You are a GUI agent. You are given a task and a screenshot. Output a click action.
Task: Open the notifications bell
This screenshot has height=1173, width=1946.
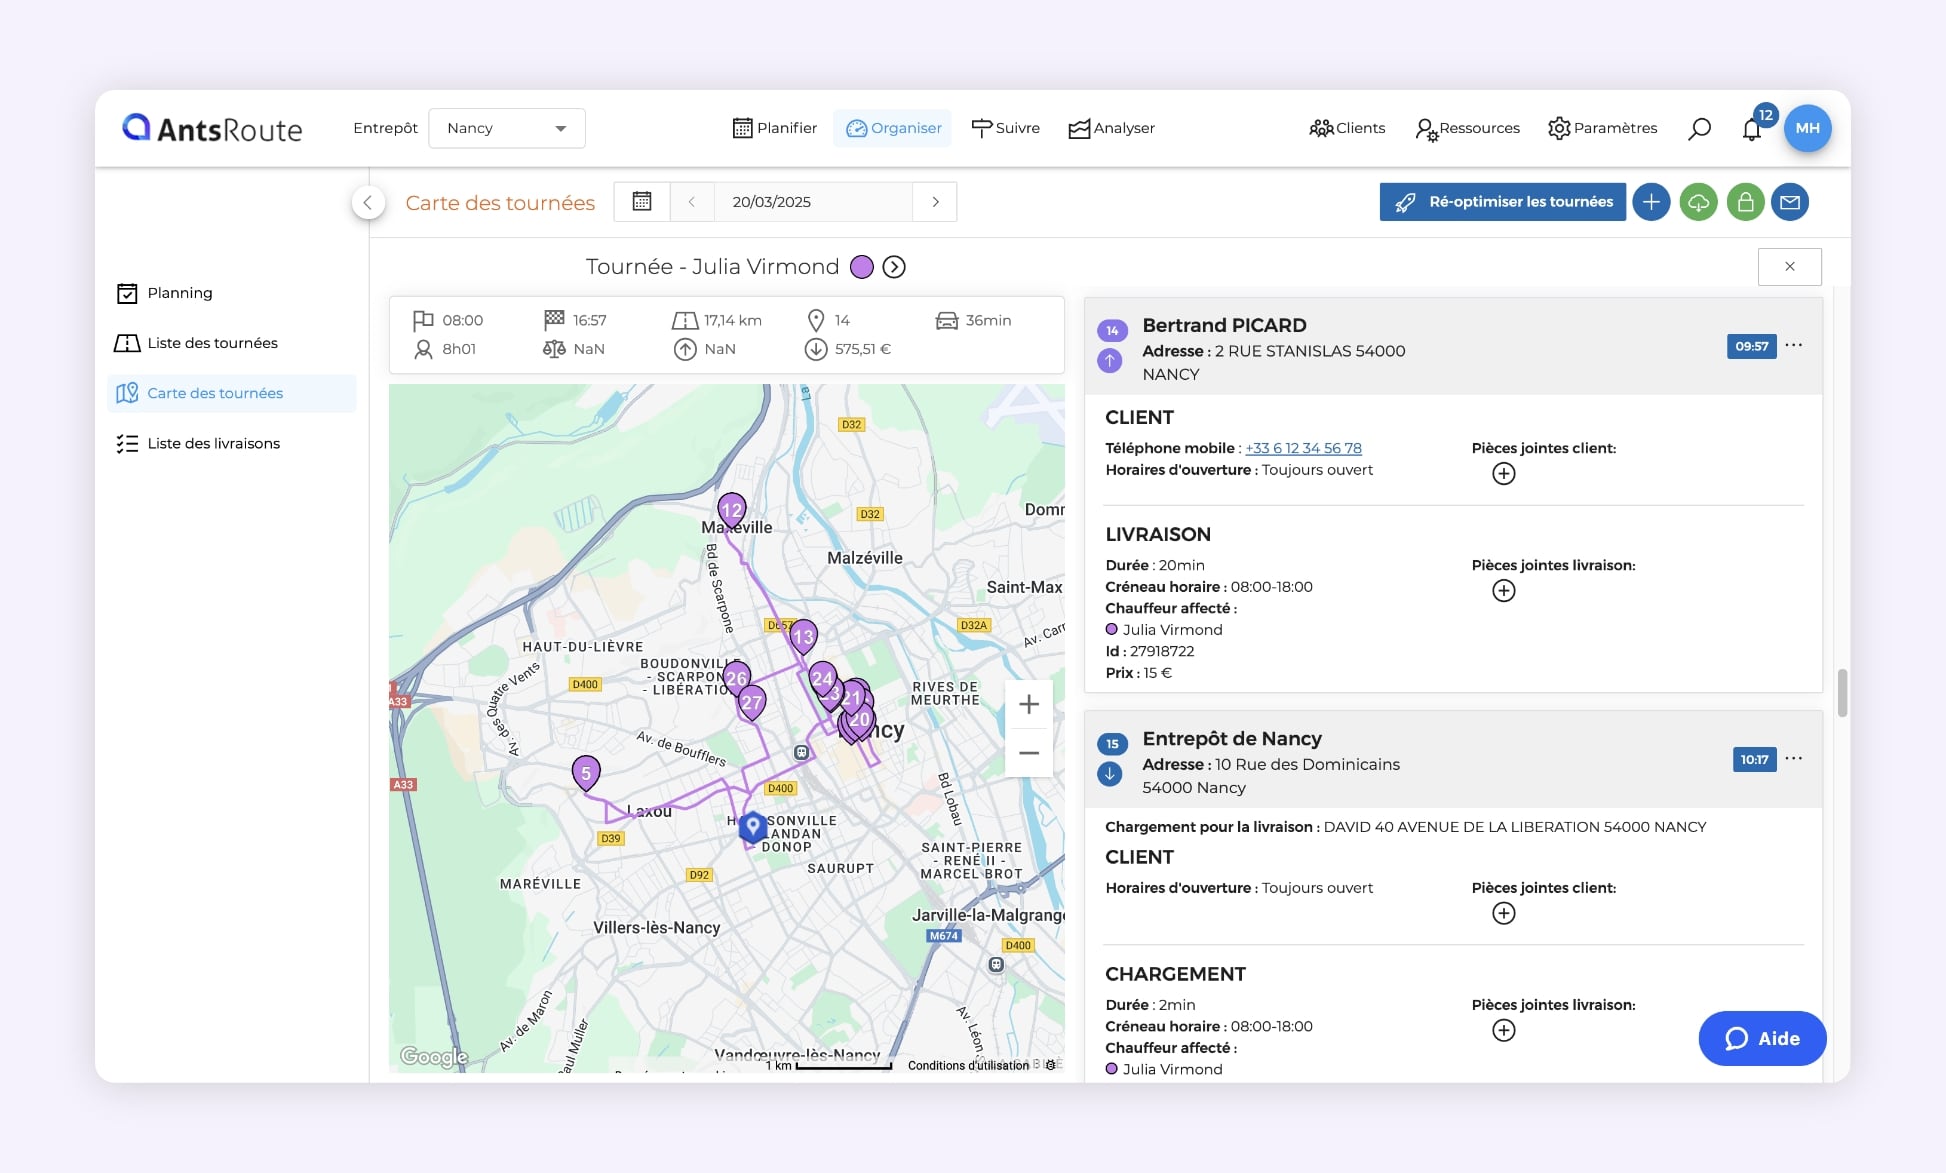(1751, 129)
